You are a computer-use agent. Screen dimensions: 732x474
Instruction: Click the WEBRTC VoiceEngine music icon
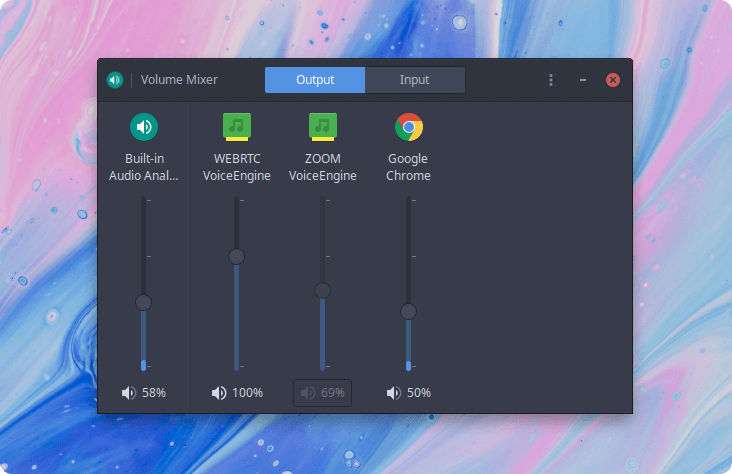[x=237, y=127]
